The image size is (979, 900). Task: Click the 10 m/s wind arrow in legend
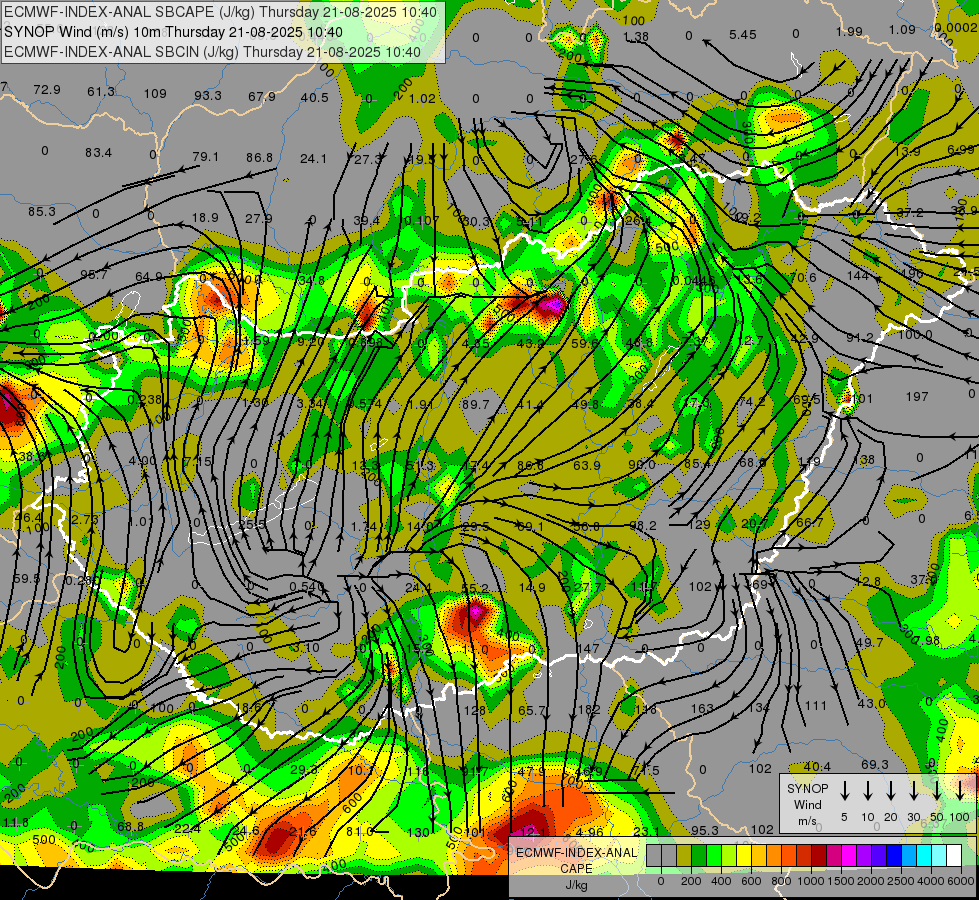click(867, 790)
